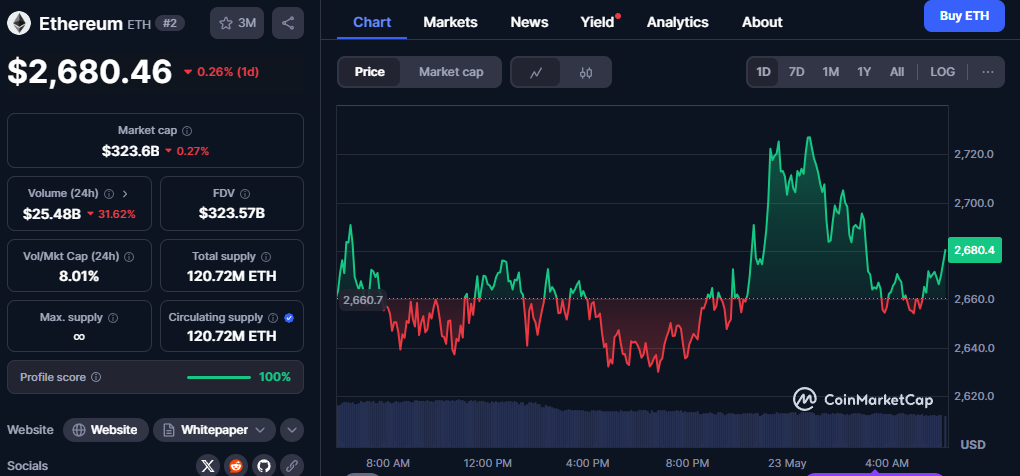Image resolution: width=1020 pixels, height=476 pixels.
Task: Click the 100% profile score value
Action: [275, 377]
